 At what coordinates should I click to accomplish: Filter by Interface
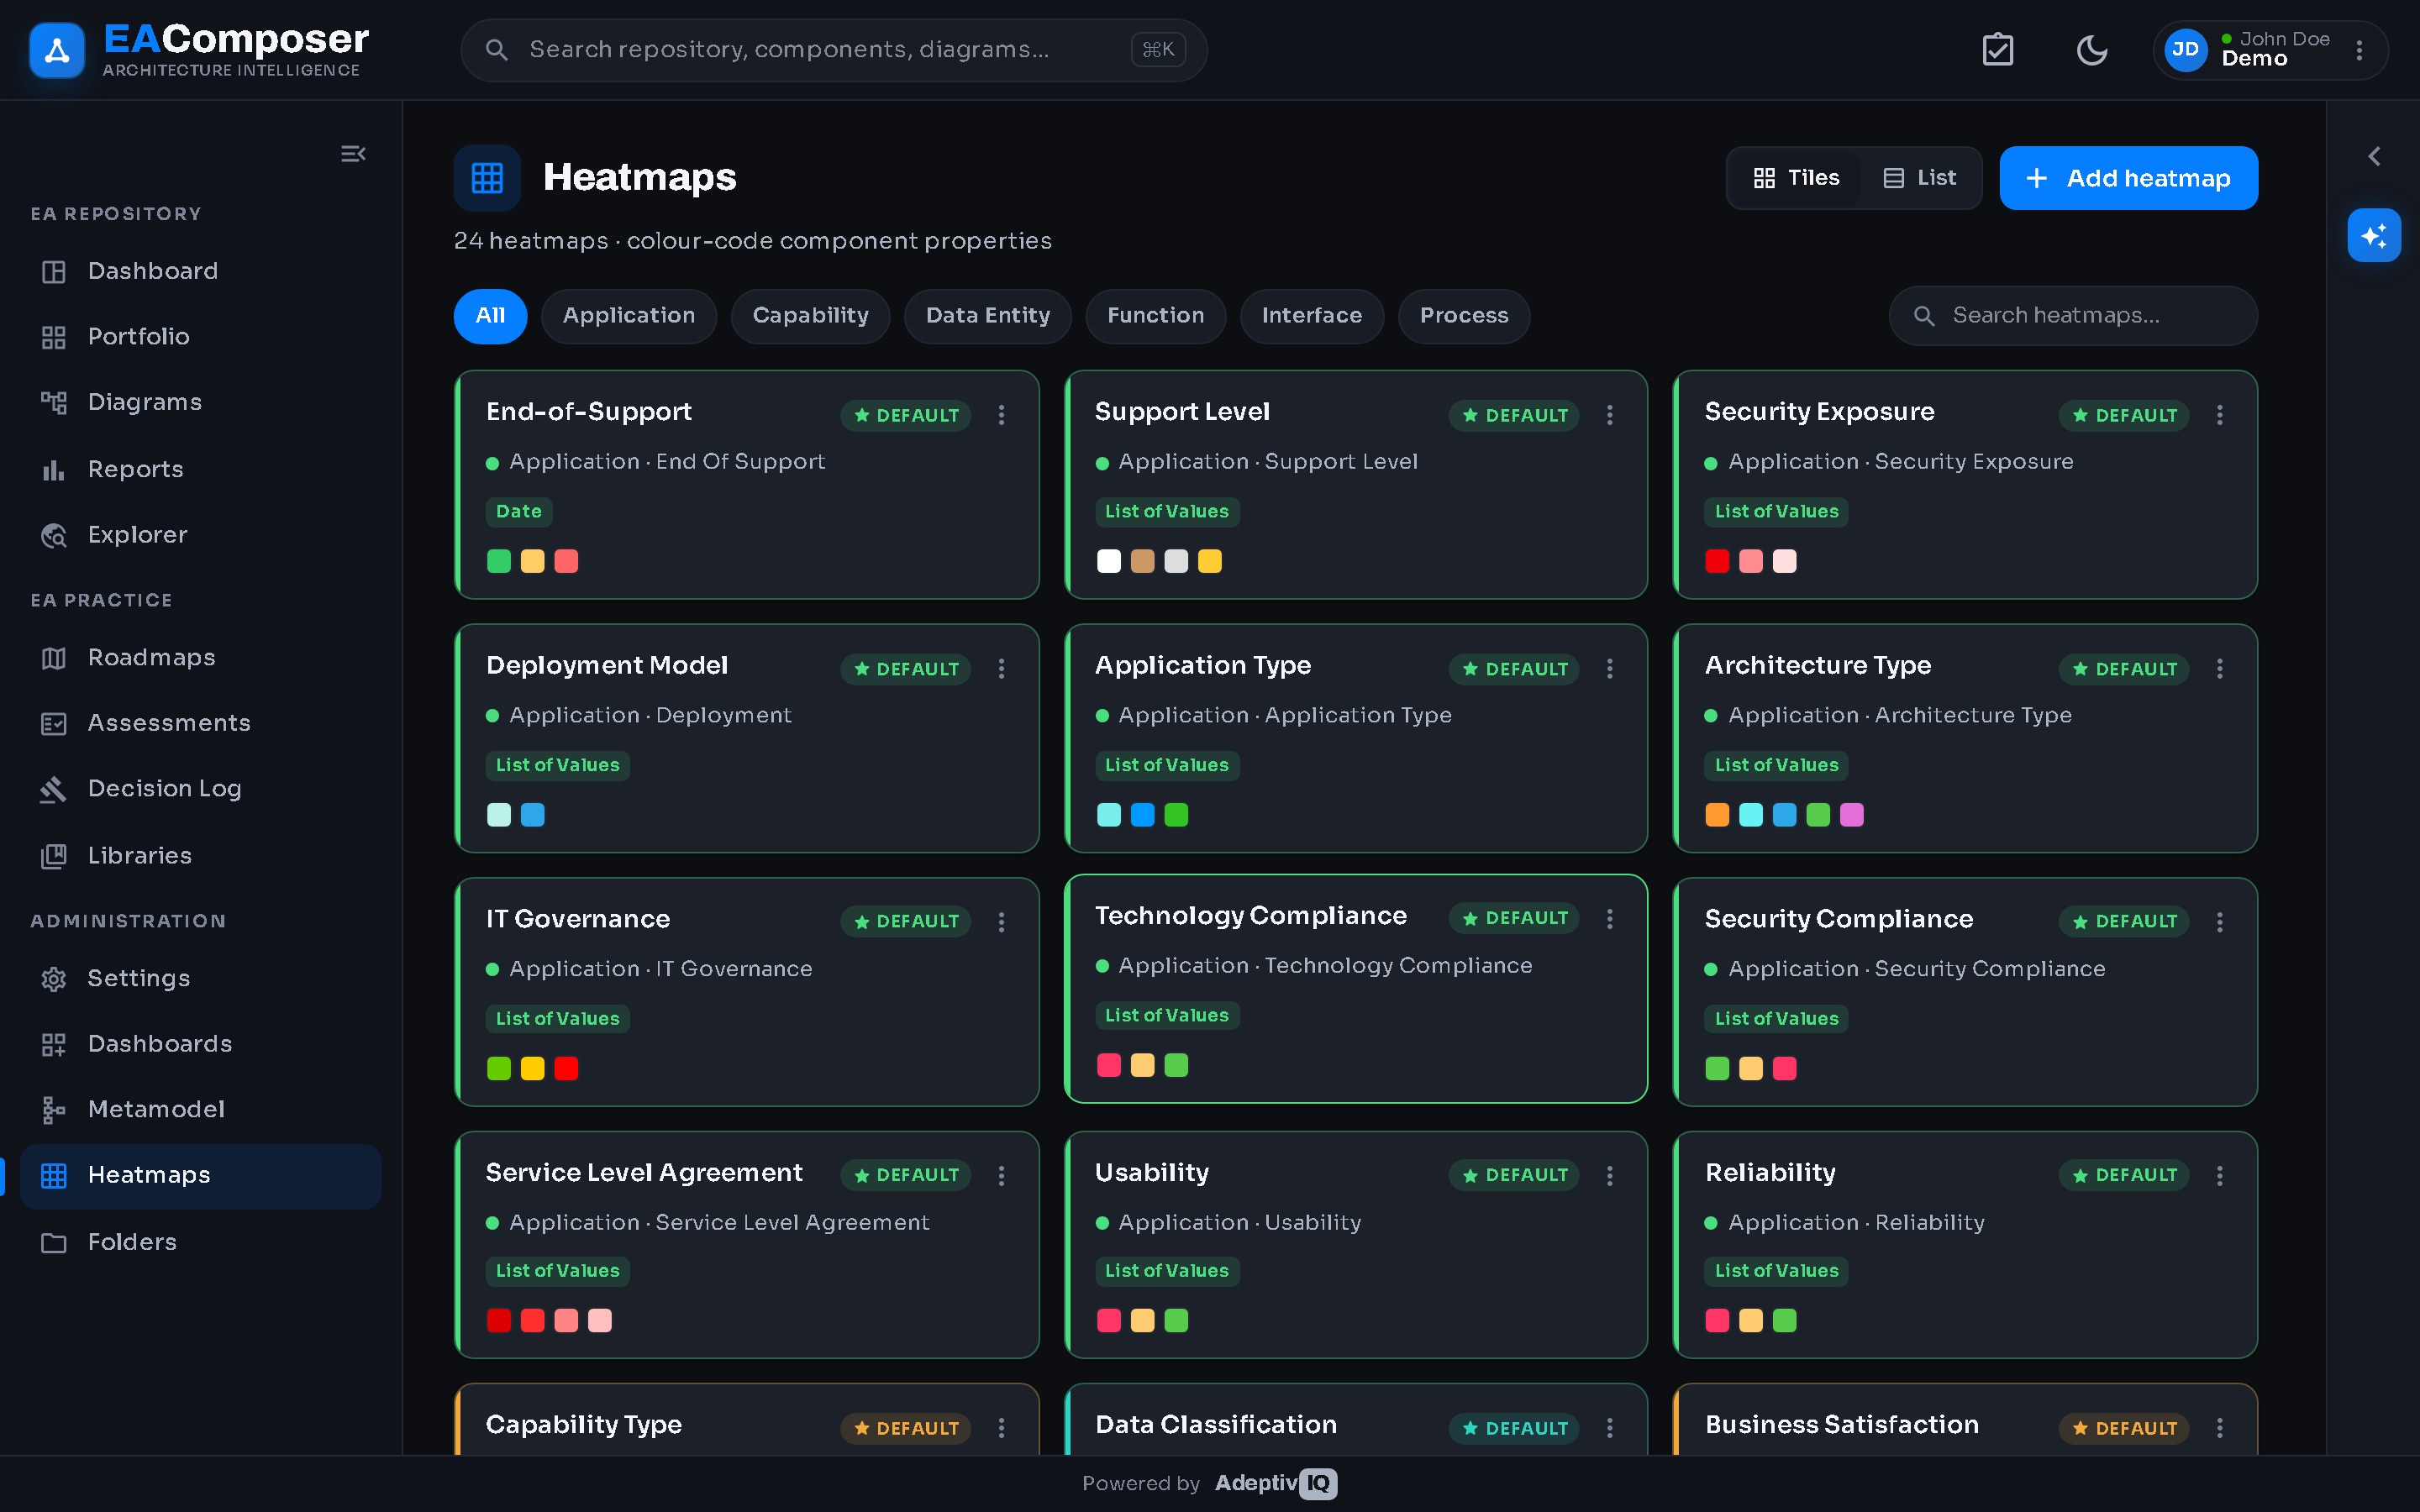pyautogui.click(x=1311, y=316)
